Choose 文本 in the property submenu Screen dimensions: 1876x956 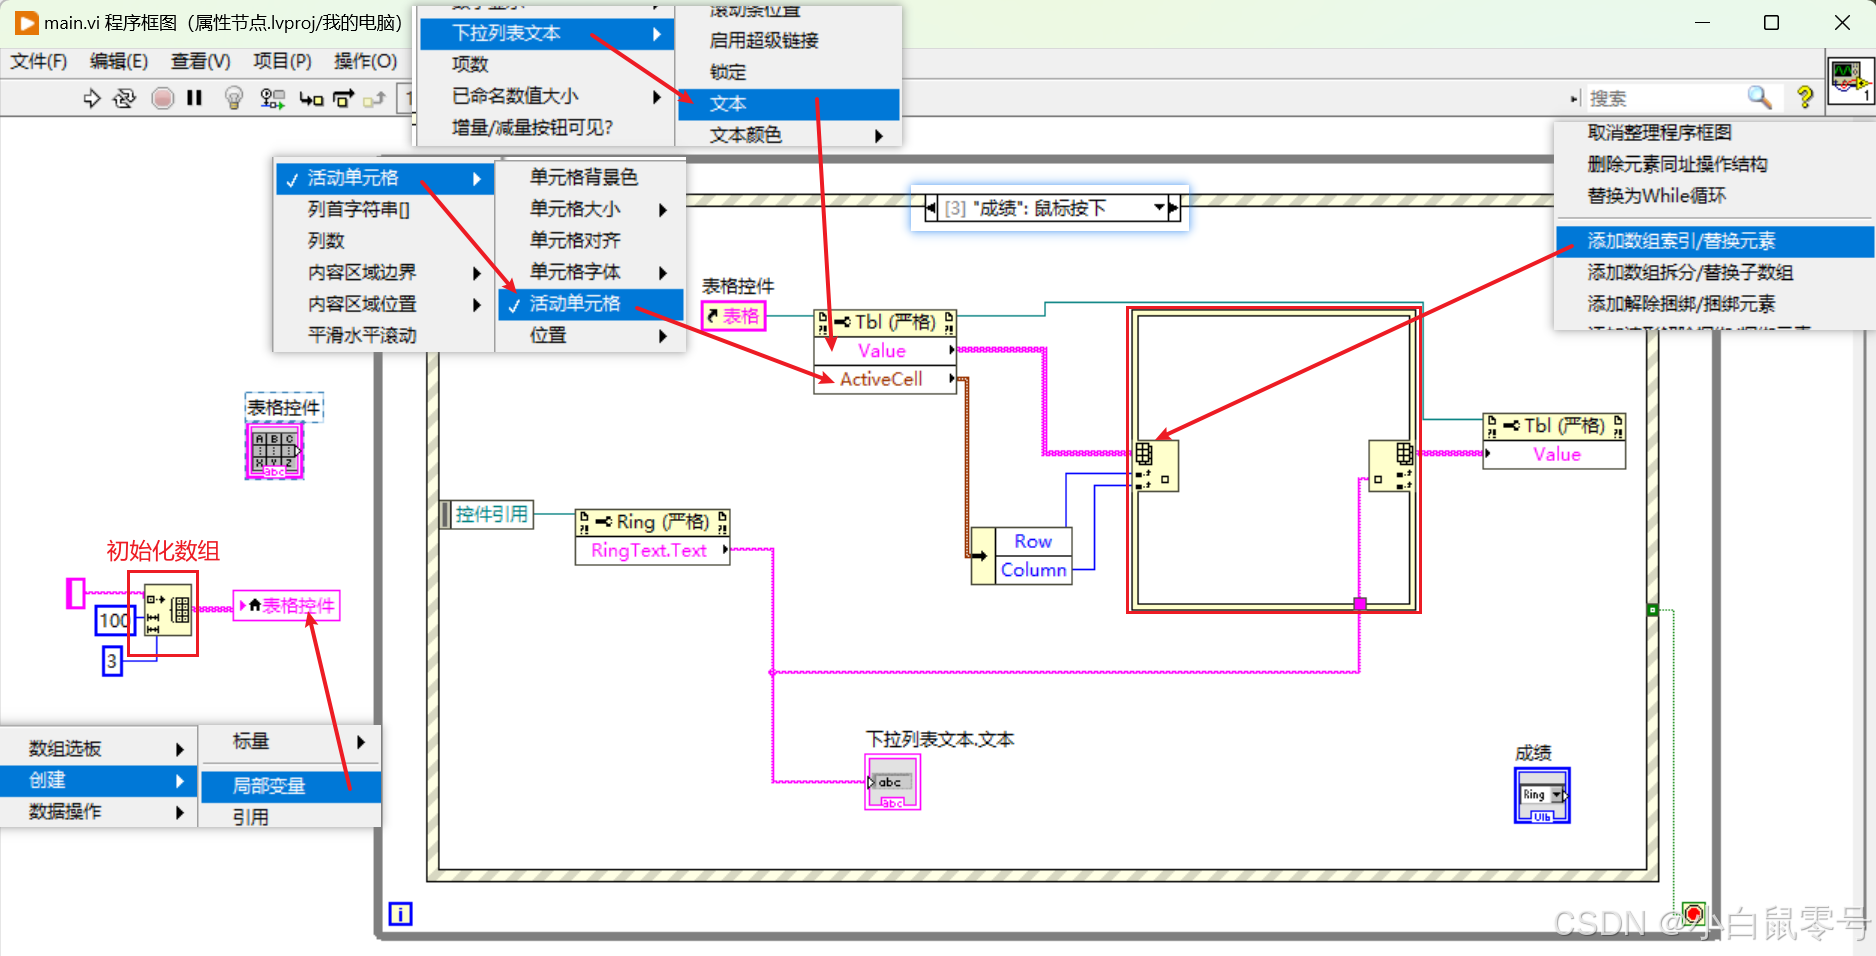(x=789, y=104)
